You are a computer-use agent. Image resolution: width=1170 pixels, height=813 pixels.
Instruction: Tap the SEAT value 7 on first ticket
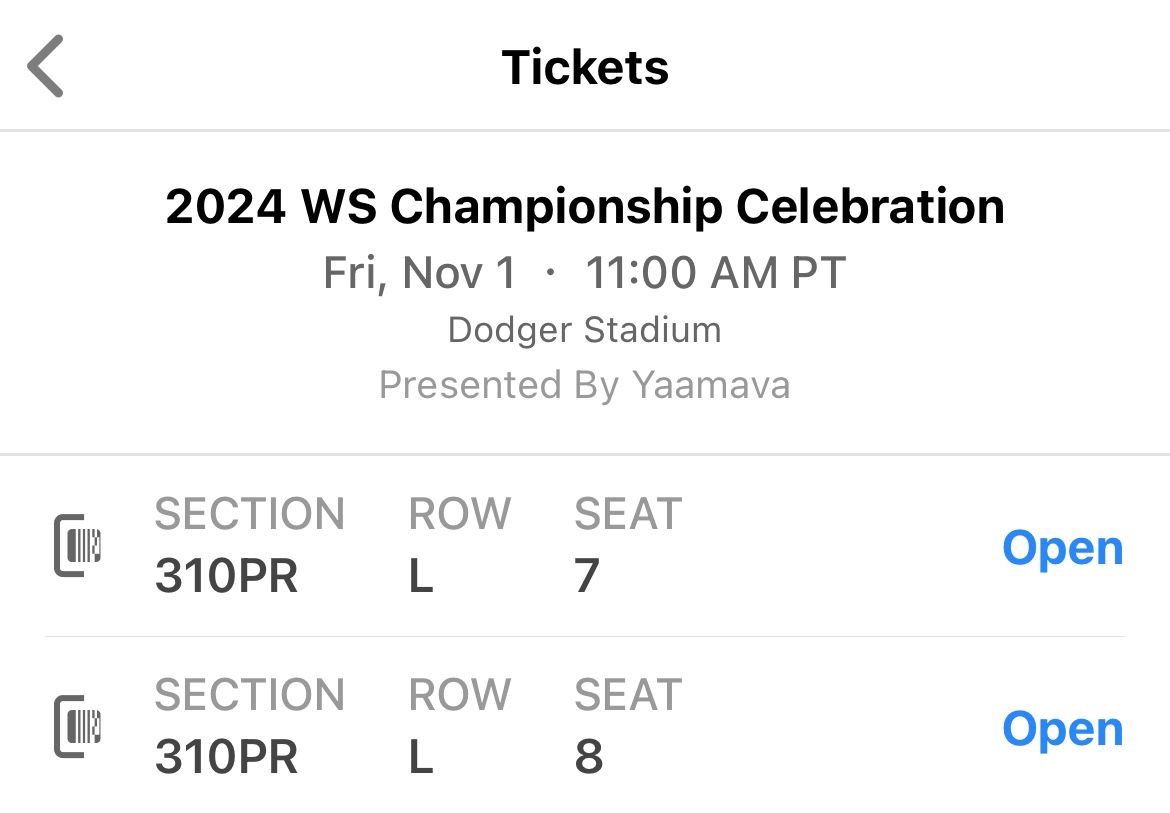click(x=585, y=576)
